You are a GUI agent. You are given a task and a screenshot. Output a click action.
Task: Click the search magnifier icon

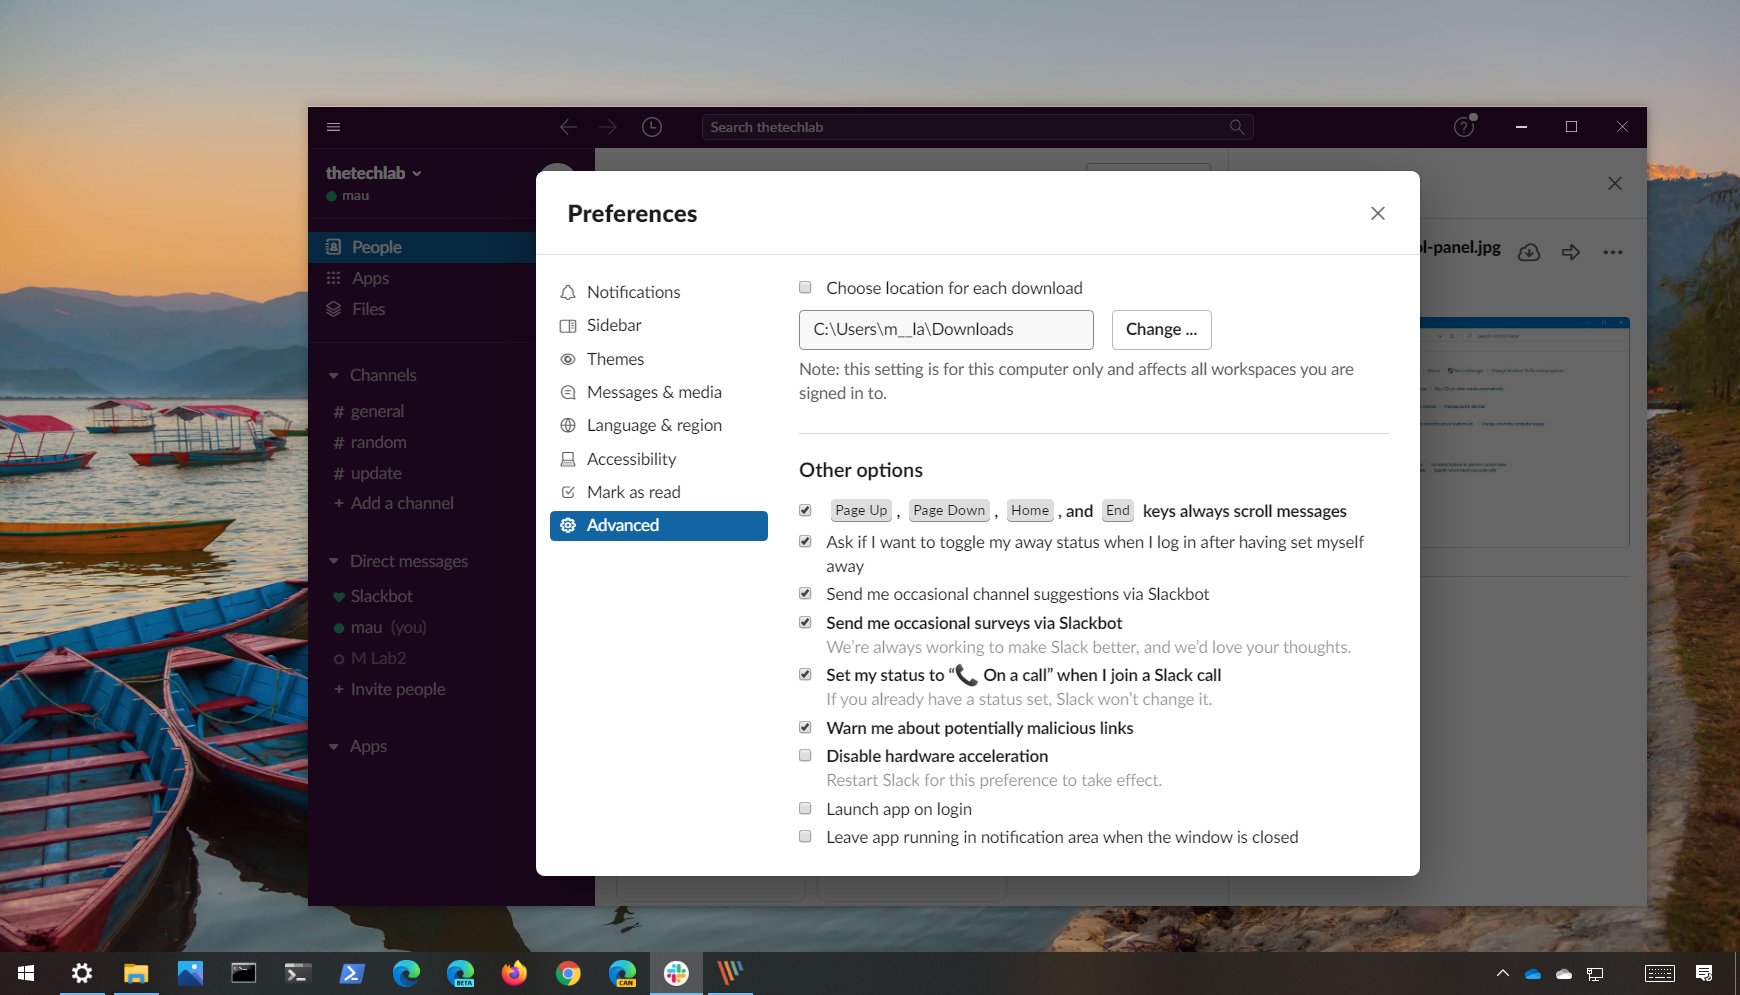(1237, 127)
